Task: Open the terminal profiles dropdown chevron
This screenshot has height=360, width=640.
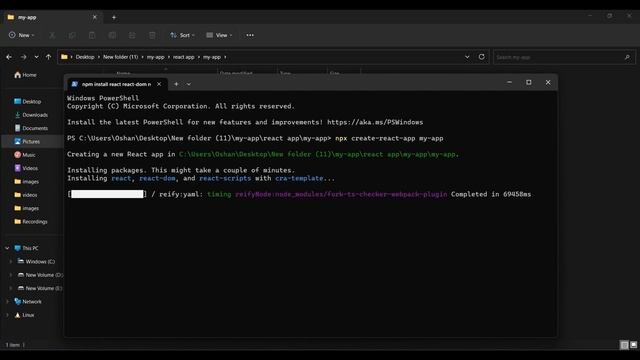Action: pos(189,84)
